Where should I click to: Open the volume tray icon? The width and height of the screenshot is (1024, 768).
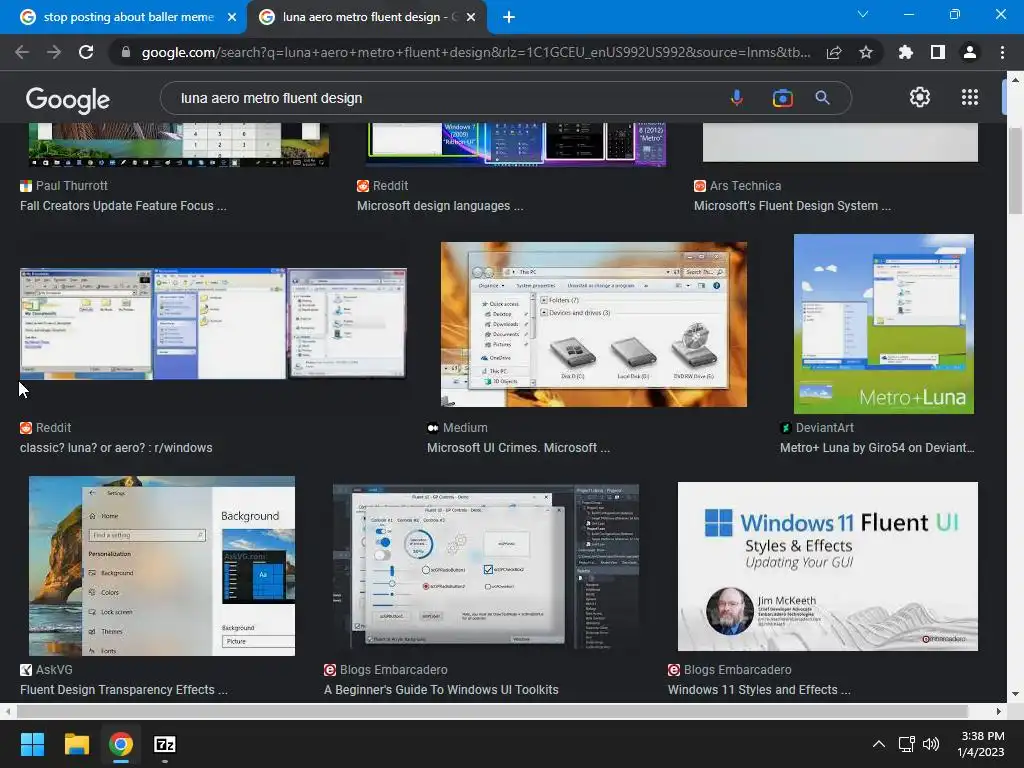[x=931, y=744]
